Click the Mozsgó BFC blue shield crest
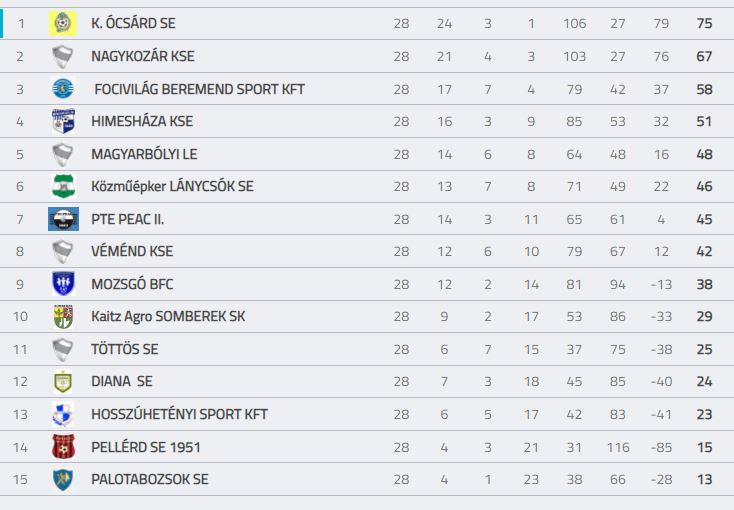Screen dimensions: 734x510 (x=63, y=284)
